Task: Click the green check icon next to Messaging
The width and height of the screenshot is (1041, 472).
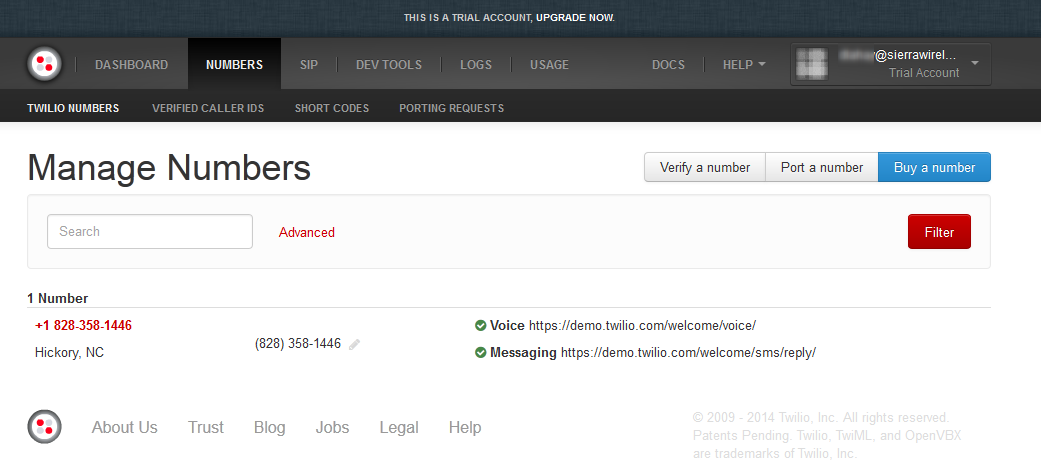Action: [481, 352]
